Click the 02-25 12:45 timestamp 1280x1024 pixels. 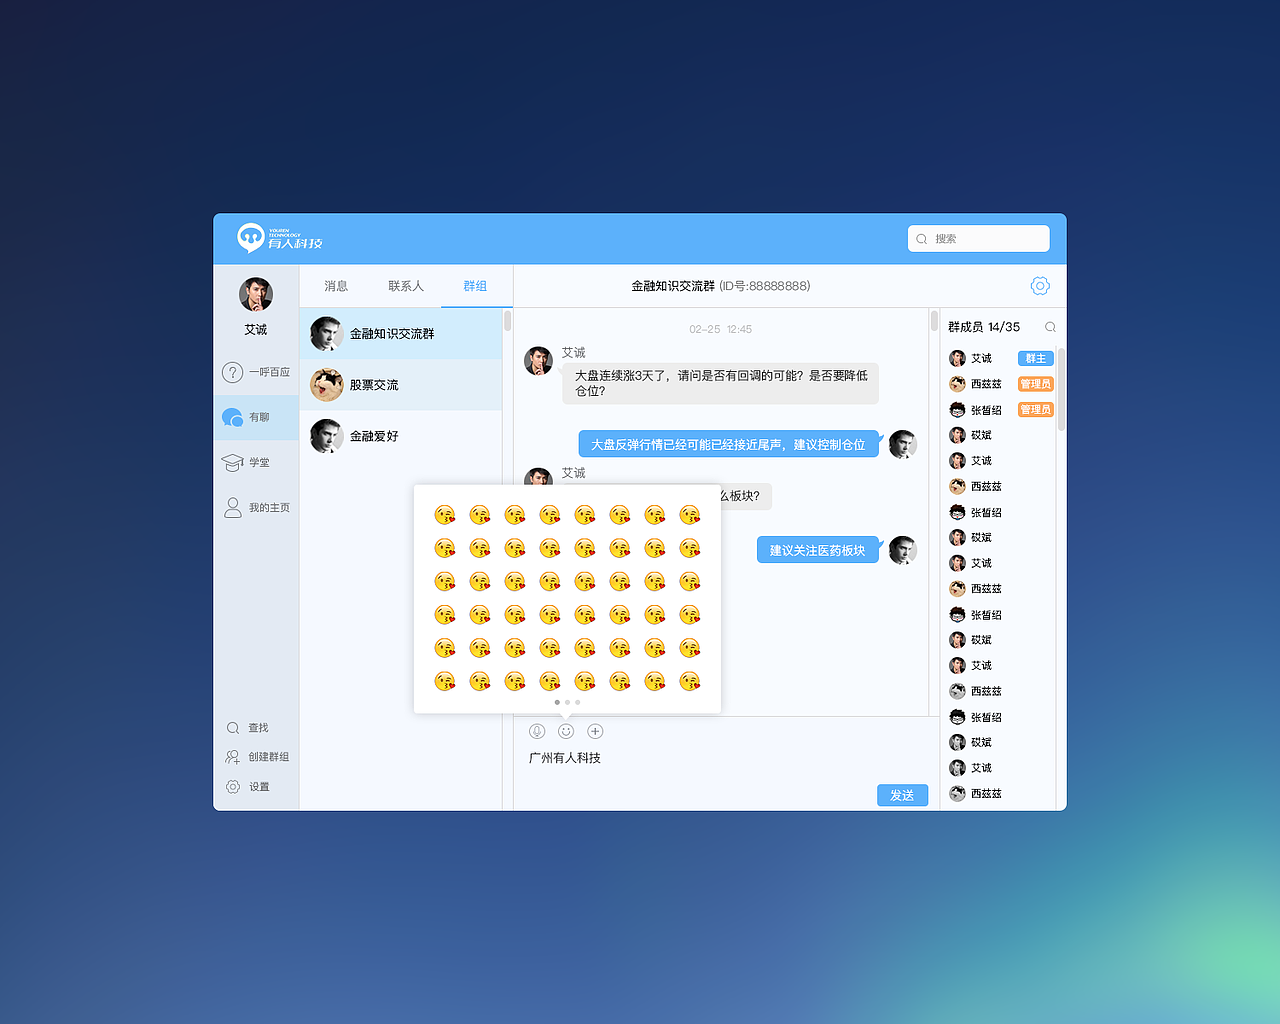(x=721, y=329)
